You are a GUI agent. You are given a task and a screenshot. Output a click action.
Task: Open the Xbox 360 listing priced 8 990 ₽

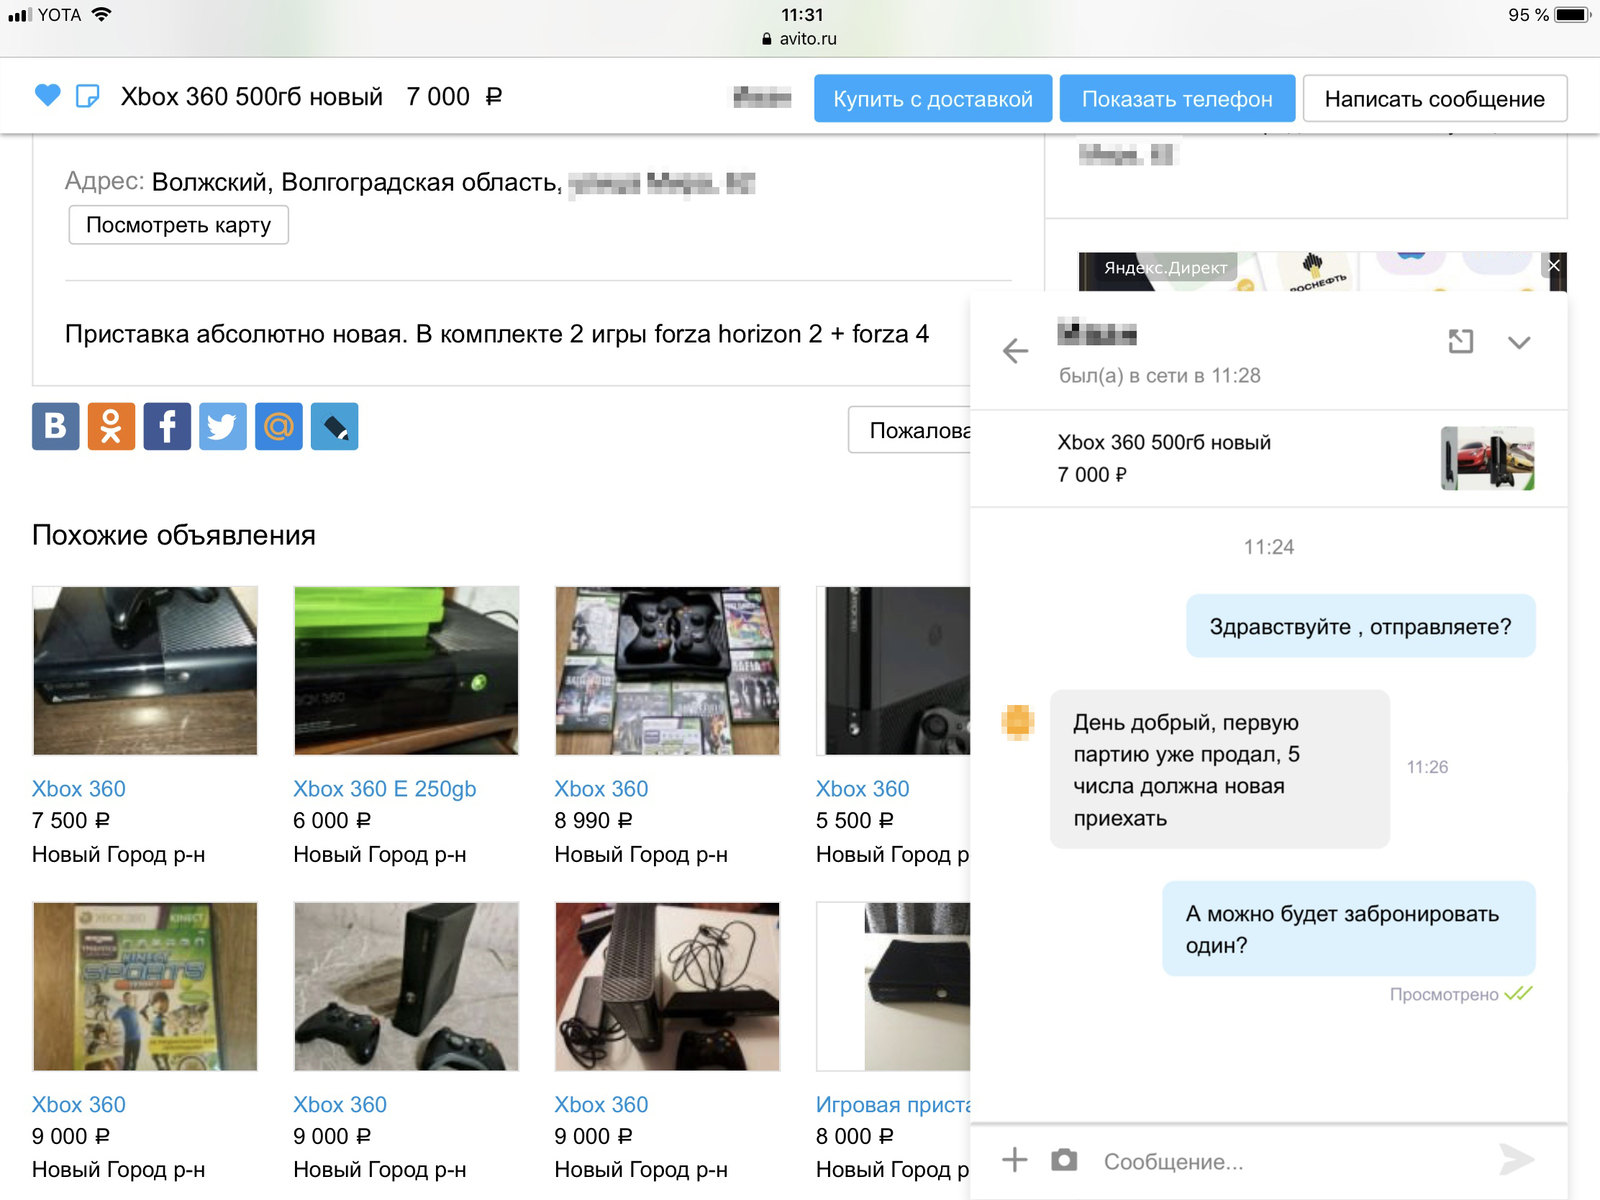pyautogui.click(x=601, y=789)
